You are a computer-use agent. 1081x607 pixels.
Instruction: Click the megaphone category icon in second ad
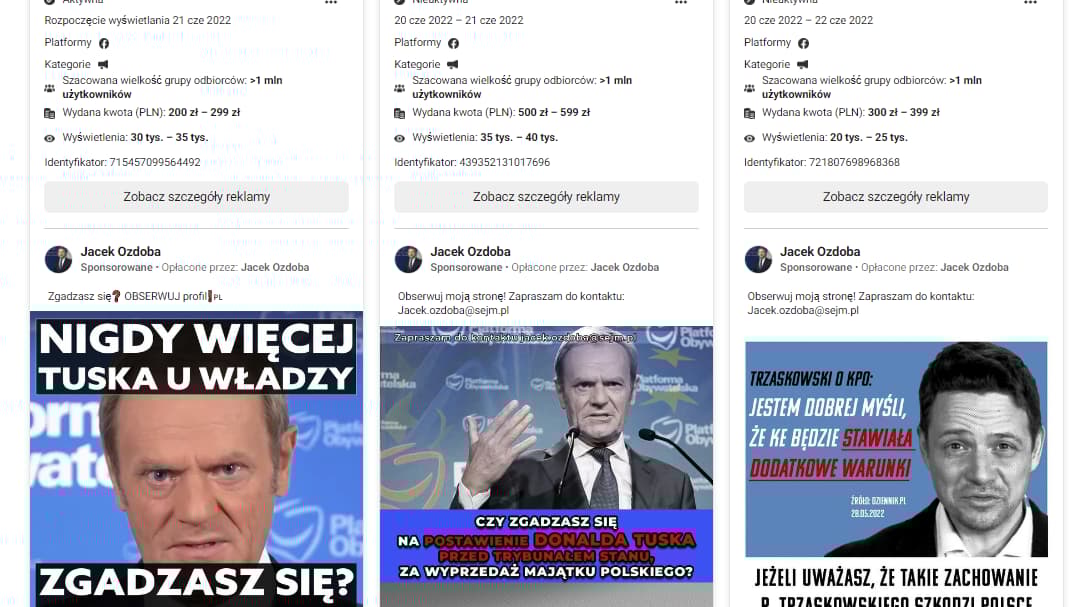tap(453, 65)
